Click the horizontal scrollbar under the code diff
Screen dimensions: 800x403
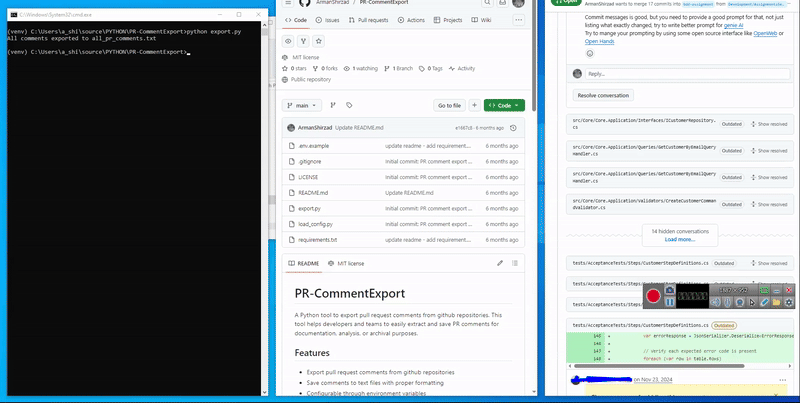coord(659,366)
